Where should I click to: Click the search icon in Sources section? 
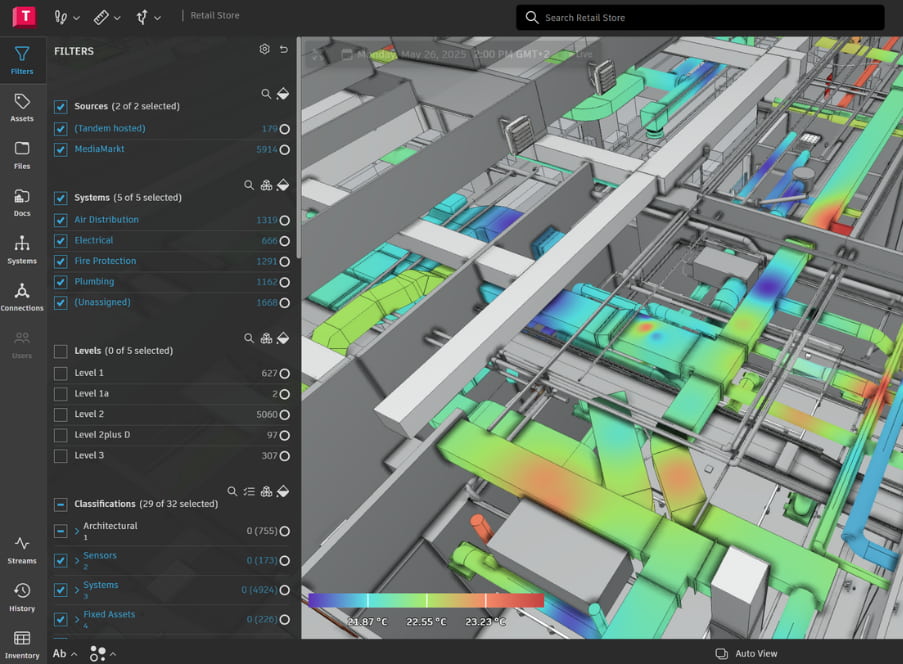click(266, 94)
